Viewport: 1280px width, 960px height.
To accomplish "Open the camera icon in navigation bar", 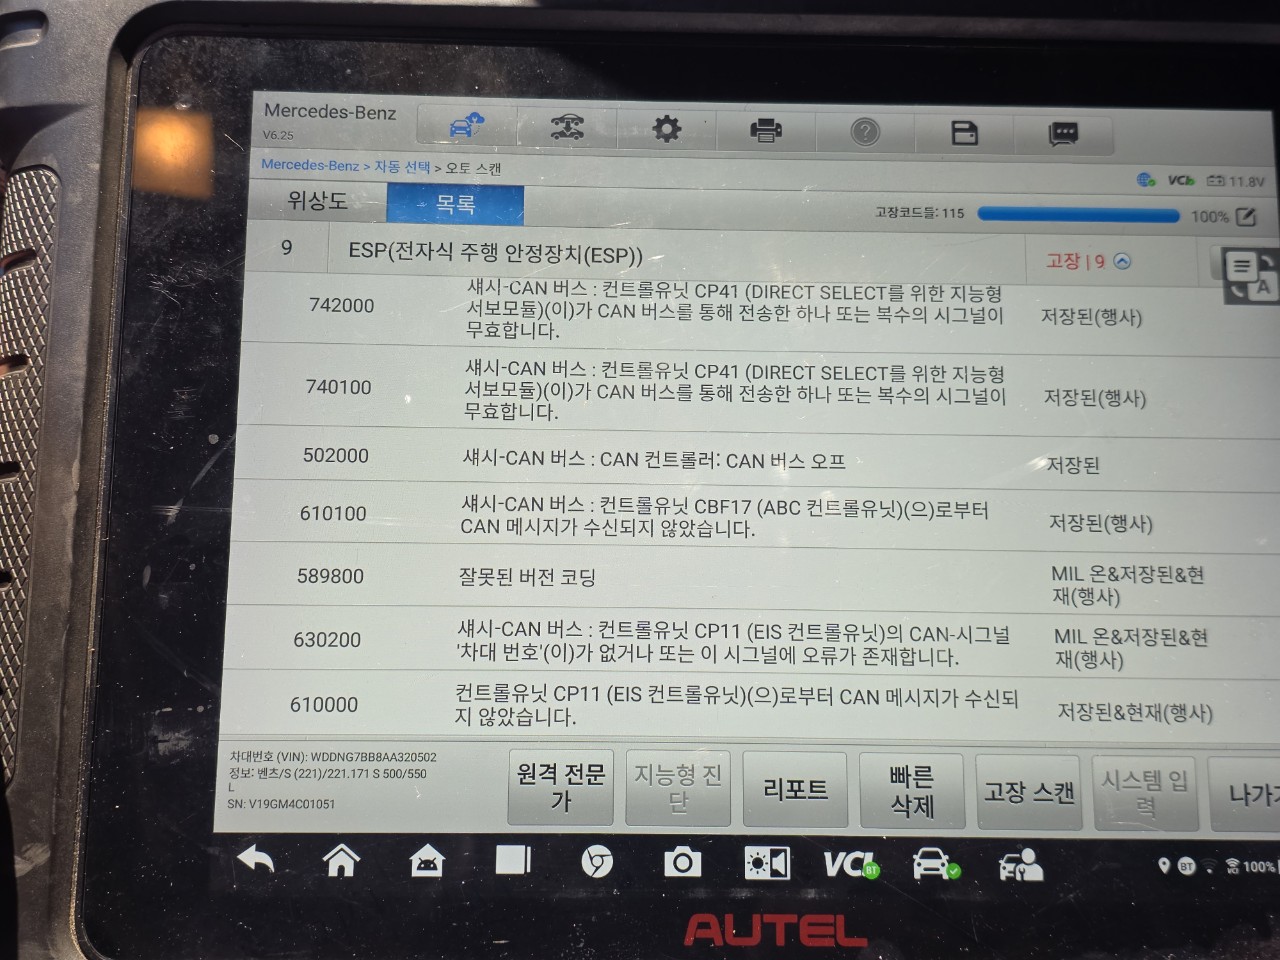I will [682, 862].
